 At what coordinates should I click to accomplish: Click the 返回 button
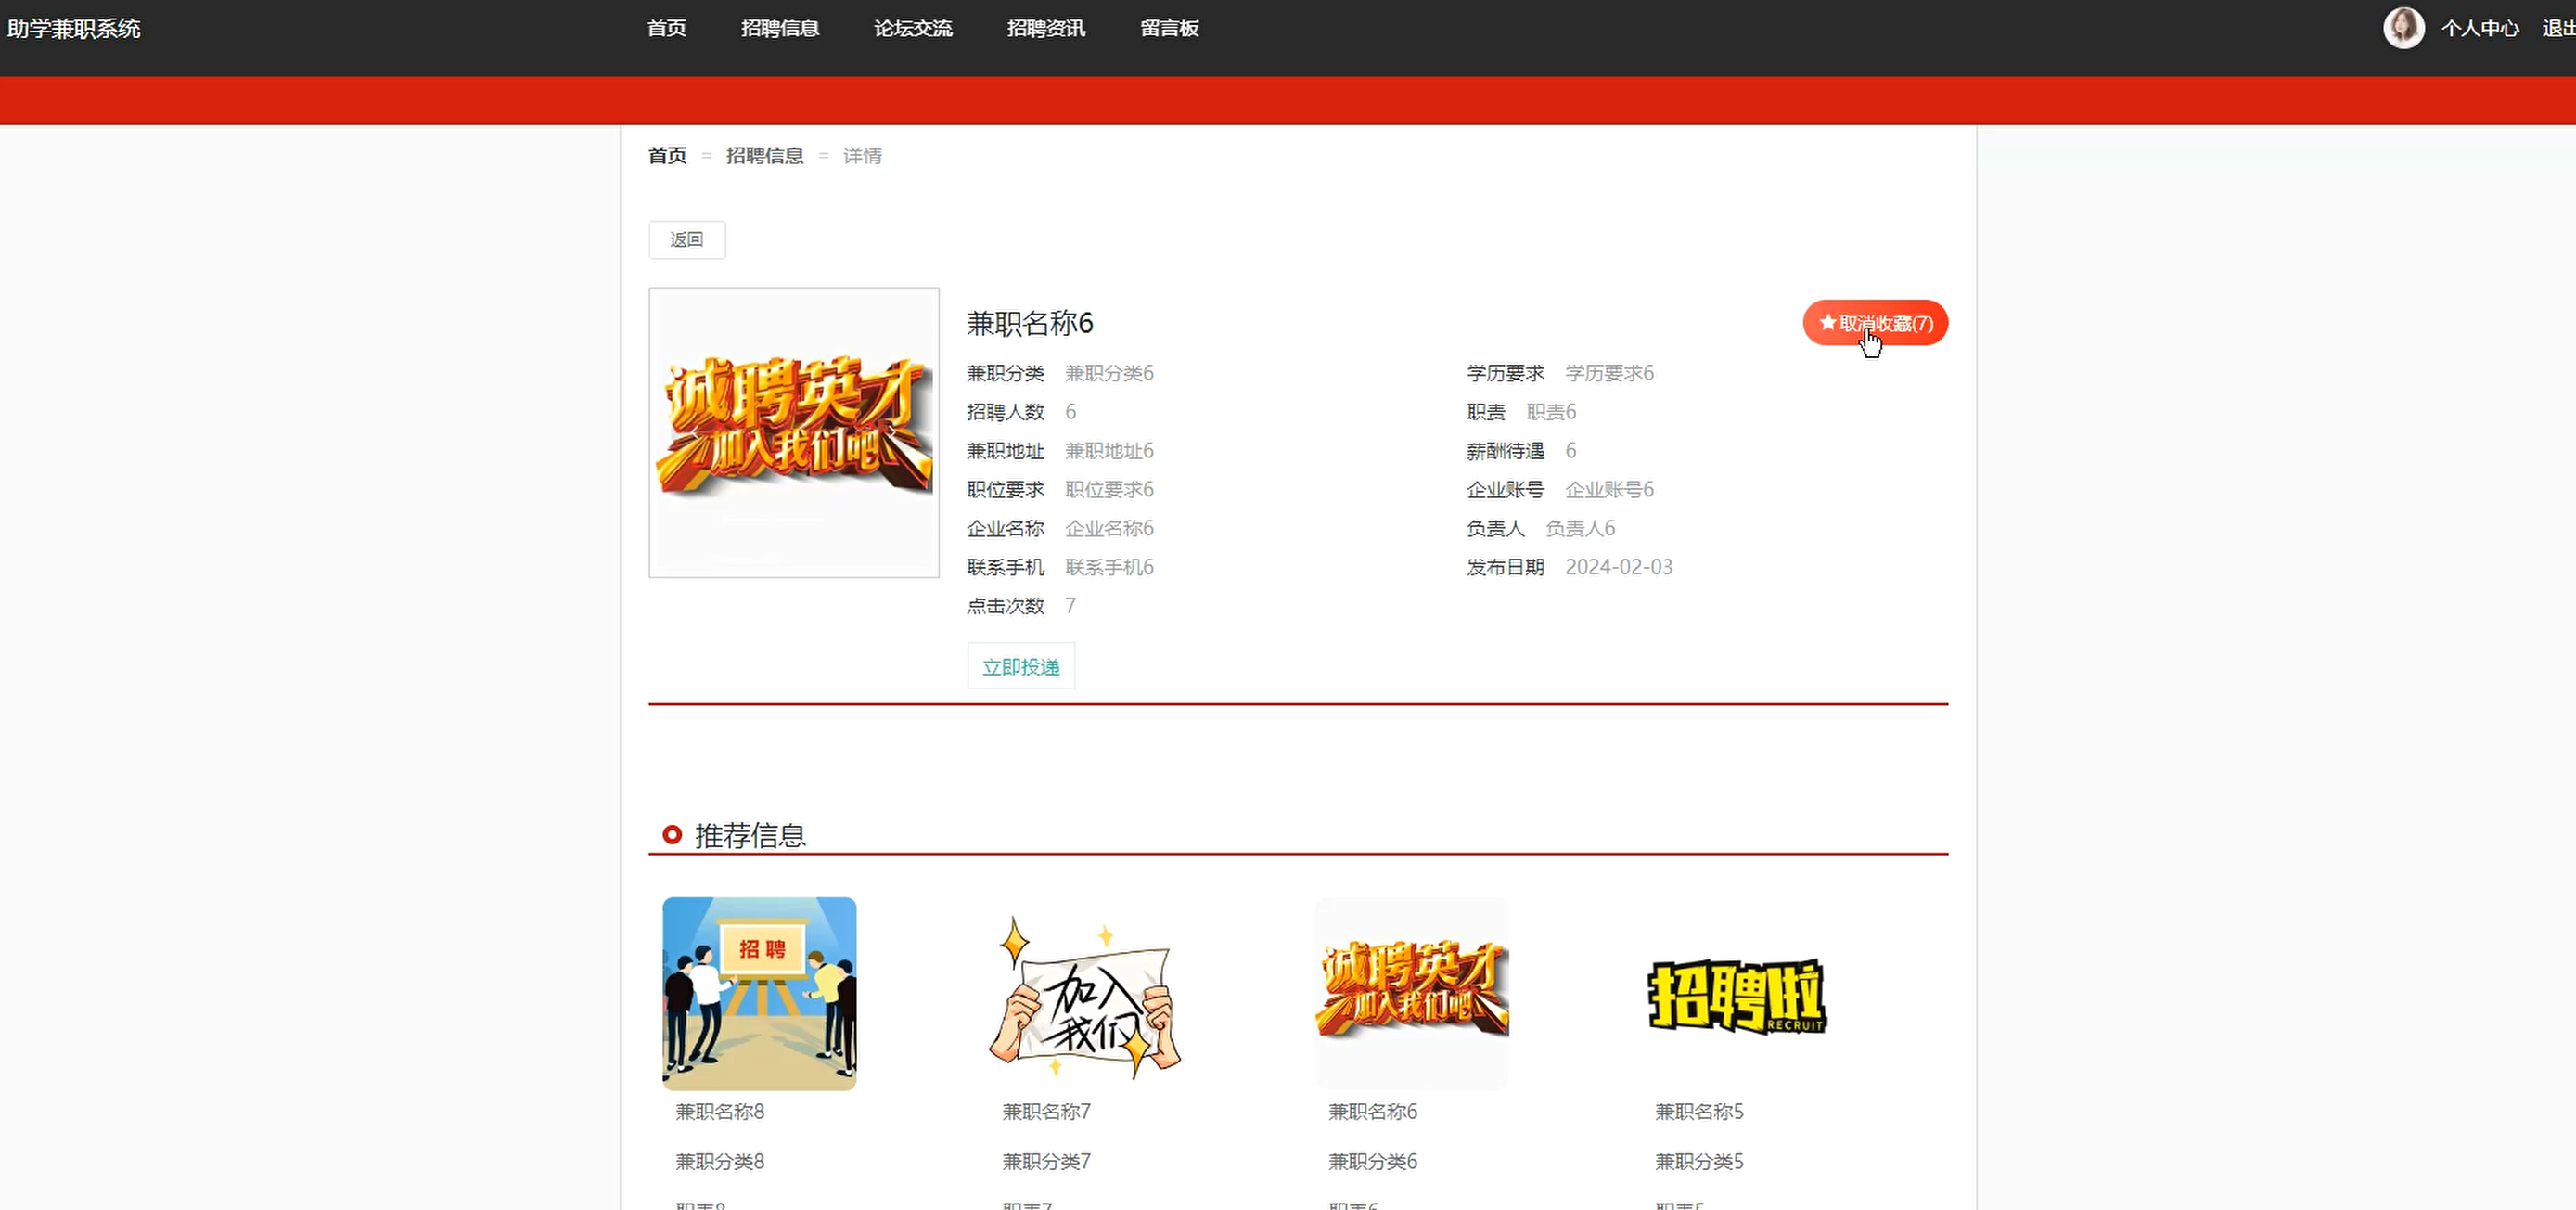(687, 240)
